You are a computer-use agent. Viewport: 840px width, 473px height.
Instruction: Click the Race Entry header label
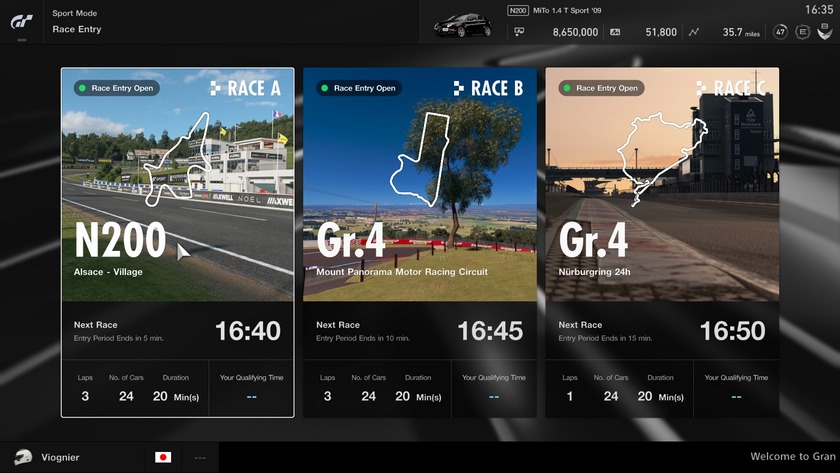77,29
